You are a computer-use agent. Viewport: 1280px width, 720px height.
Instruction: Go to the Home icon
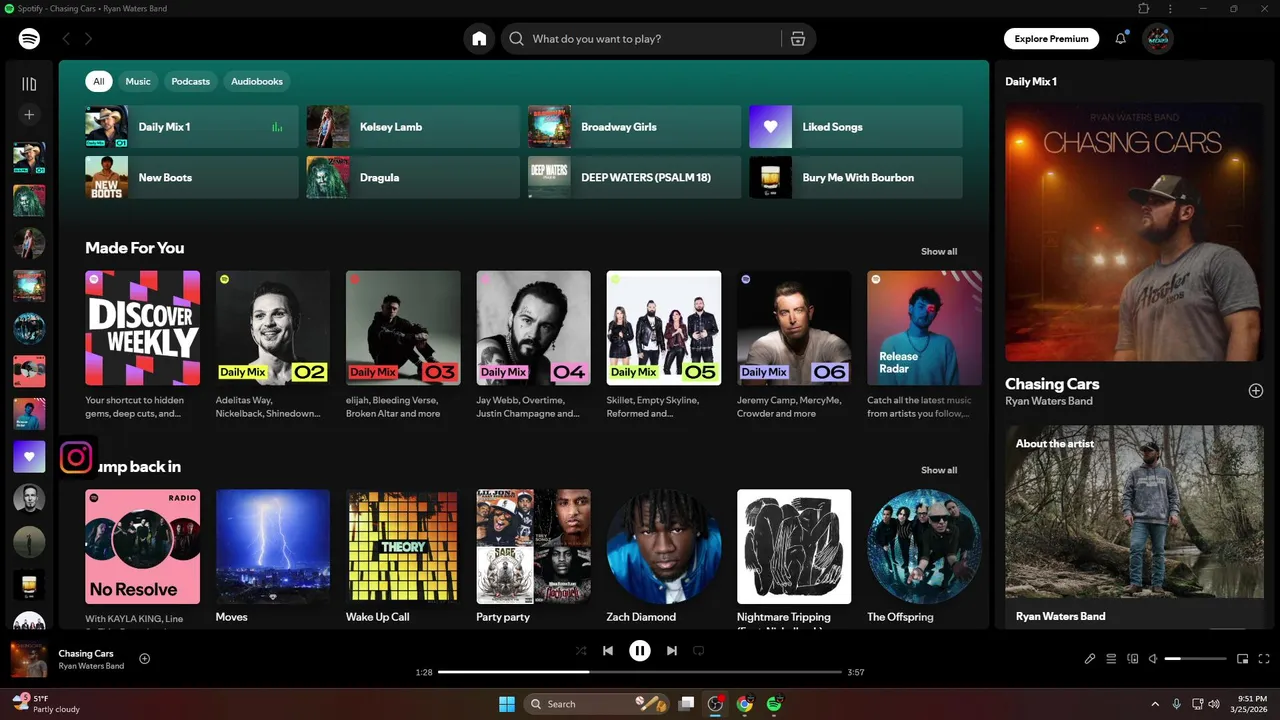click(479, 39)
